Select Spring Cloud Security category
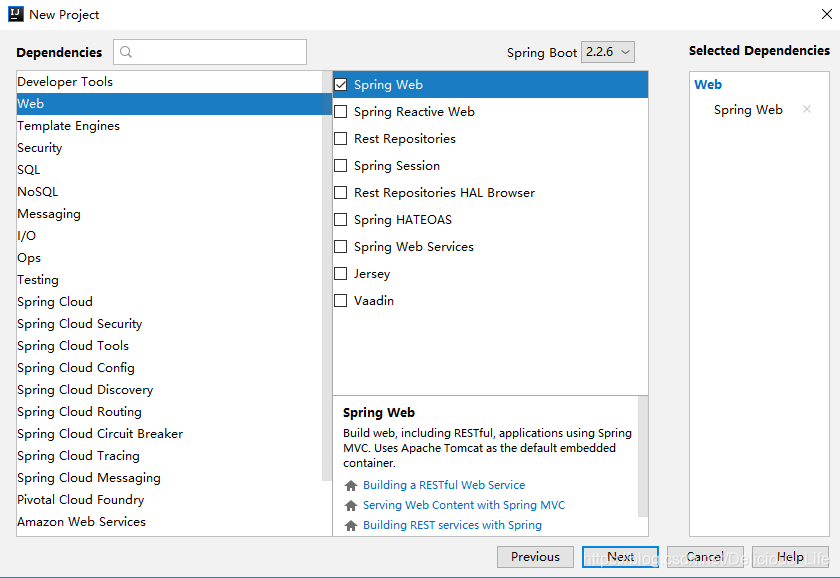This screenshot has width=840, height=578. (x=169, y=324)
